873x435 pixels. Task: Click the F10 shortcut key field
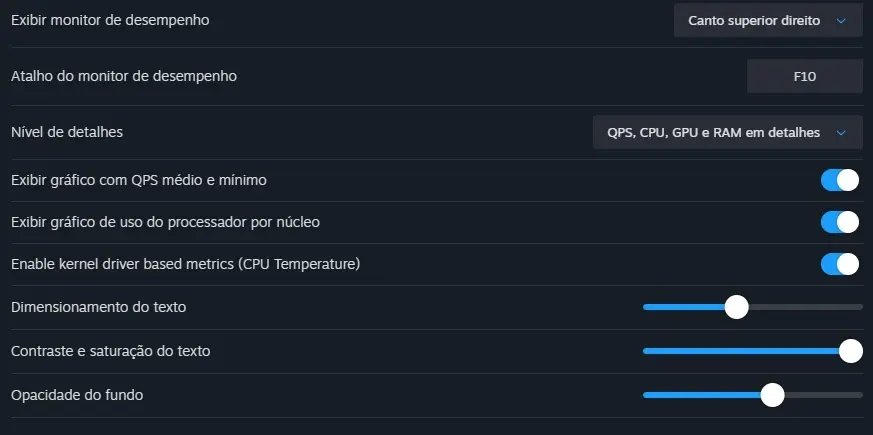804,76
